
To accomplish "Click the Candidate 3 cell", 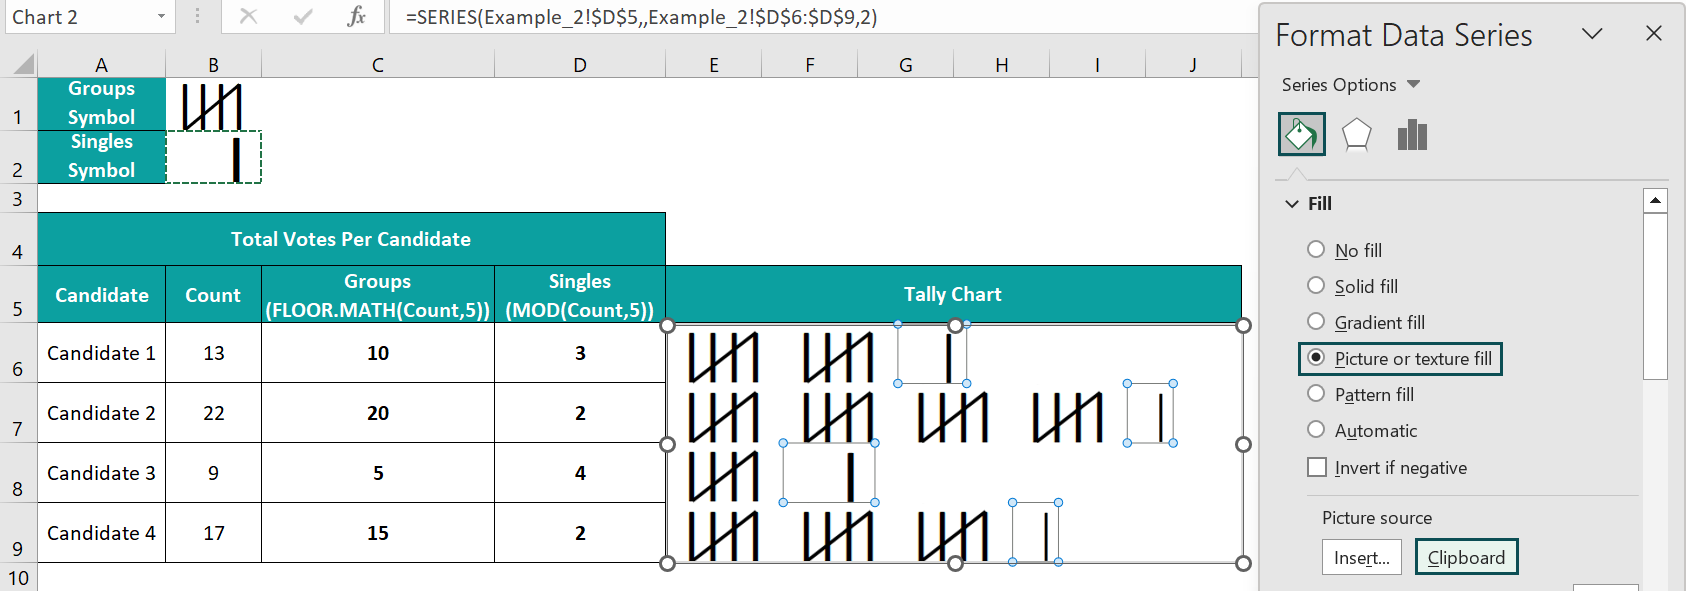I will pos(101,473).
